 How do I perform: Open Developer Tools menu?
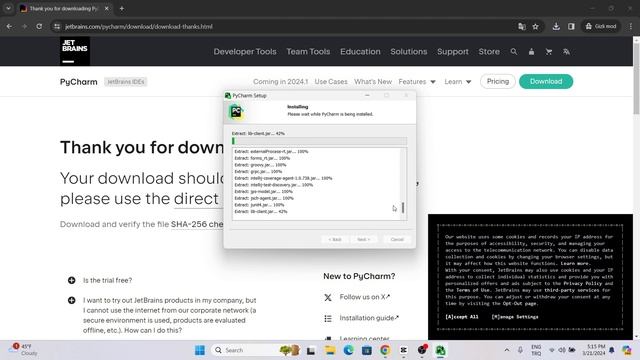click(x=245, y=51)
